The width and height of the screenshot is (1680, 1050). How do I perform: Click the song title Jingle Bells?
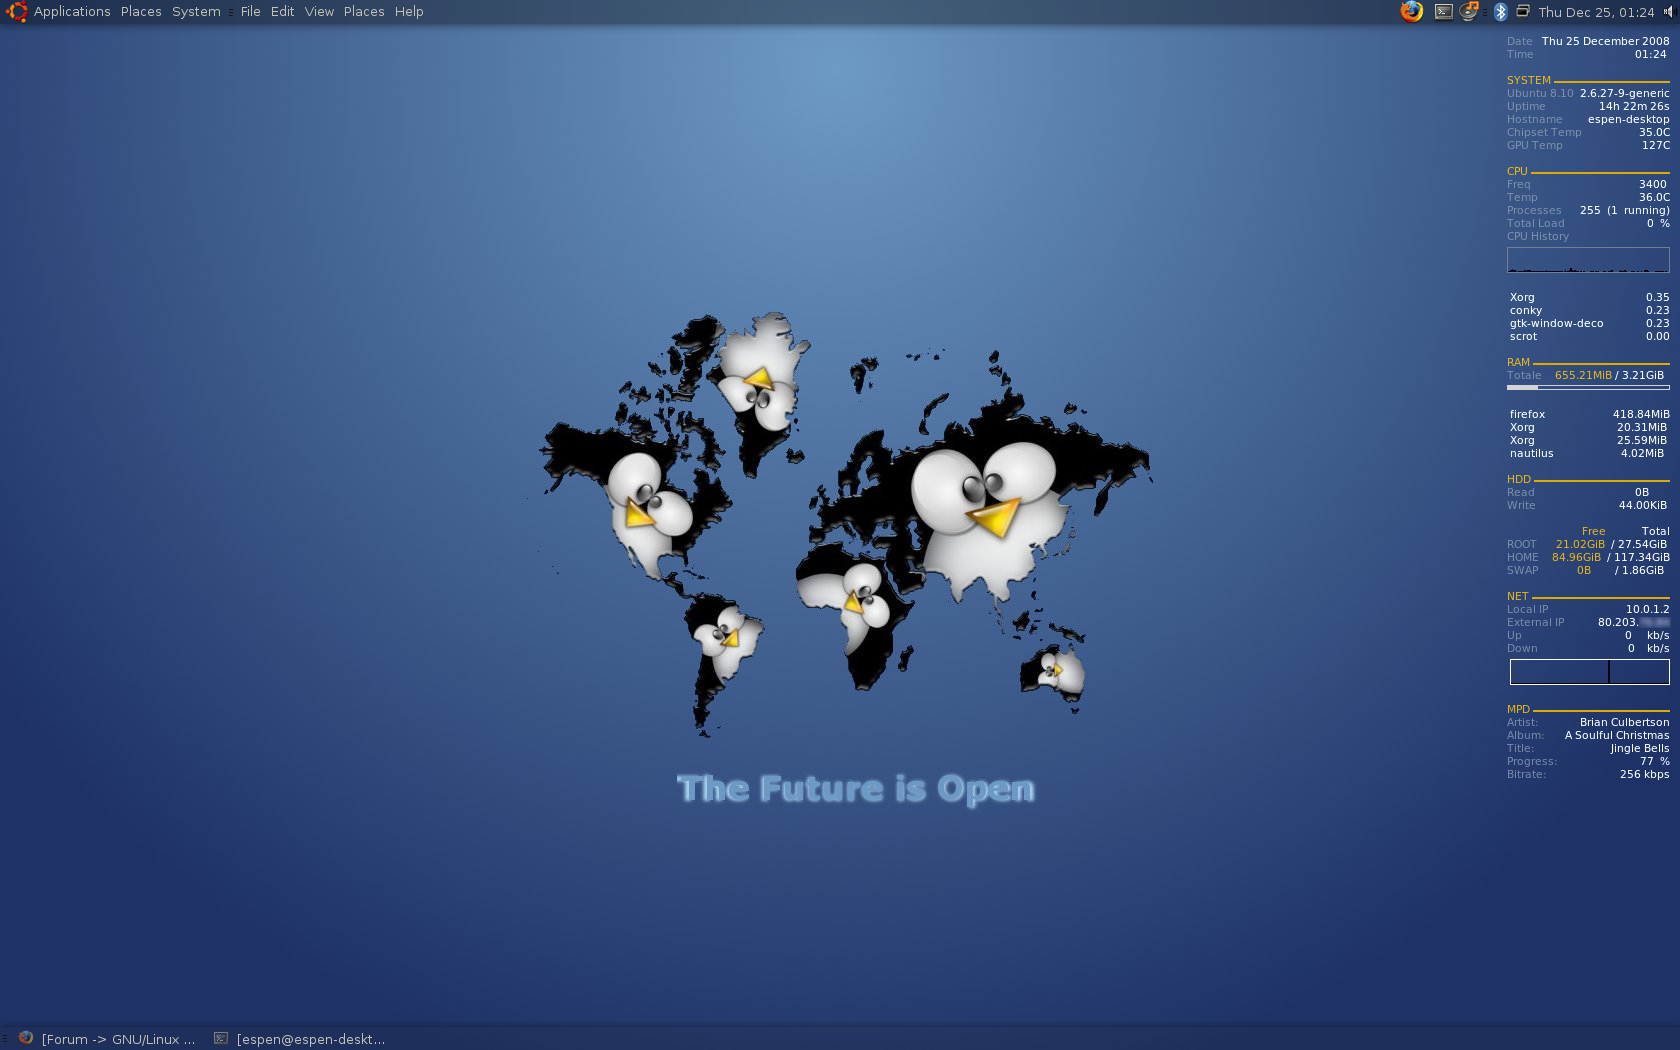tap(1639, 748)
